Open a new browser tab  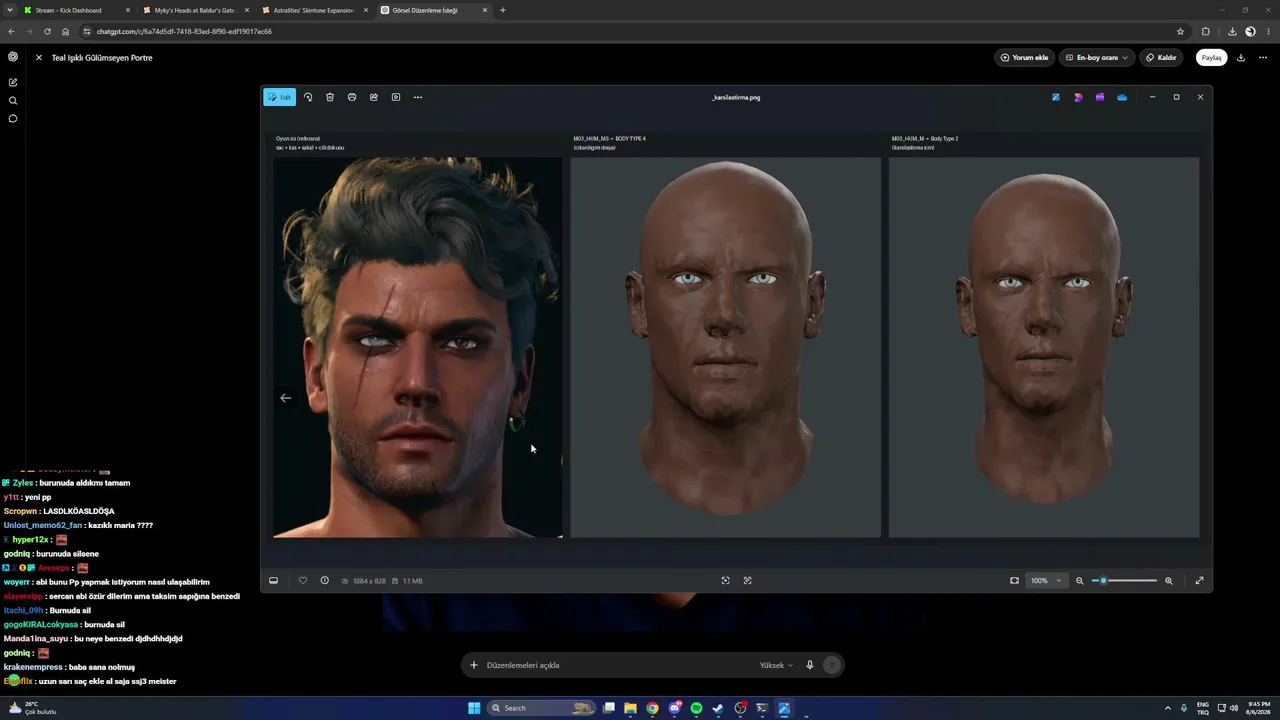503,10
